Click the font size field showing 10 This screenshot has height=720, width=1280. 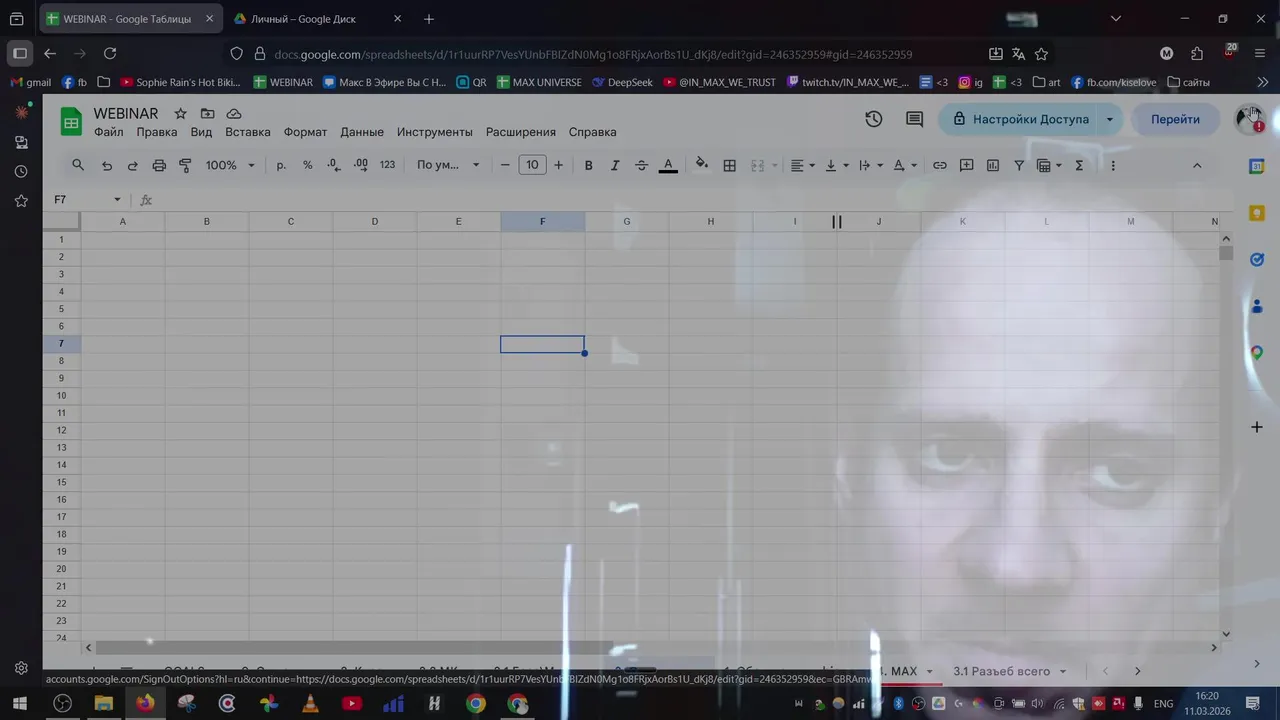point(532,165)
